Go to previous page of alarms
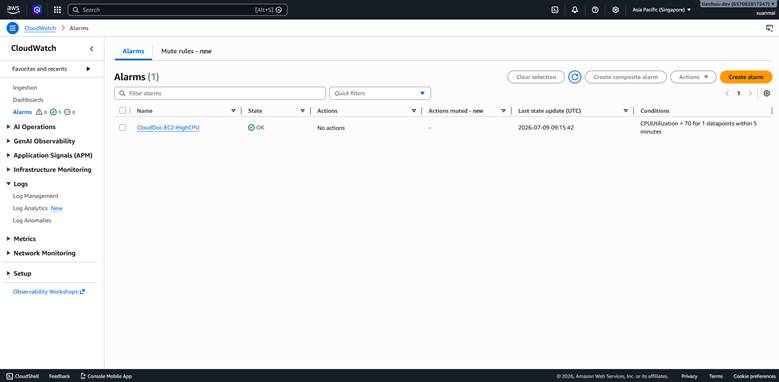 pos(727,93)
